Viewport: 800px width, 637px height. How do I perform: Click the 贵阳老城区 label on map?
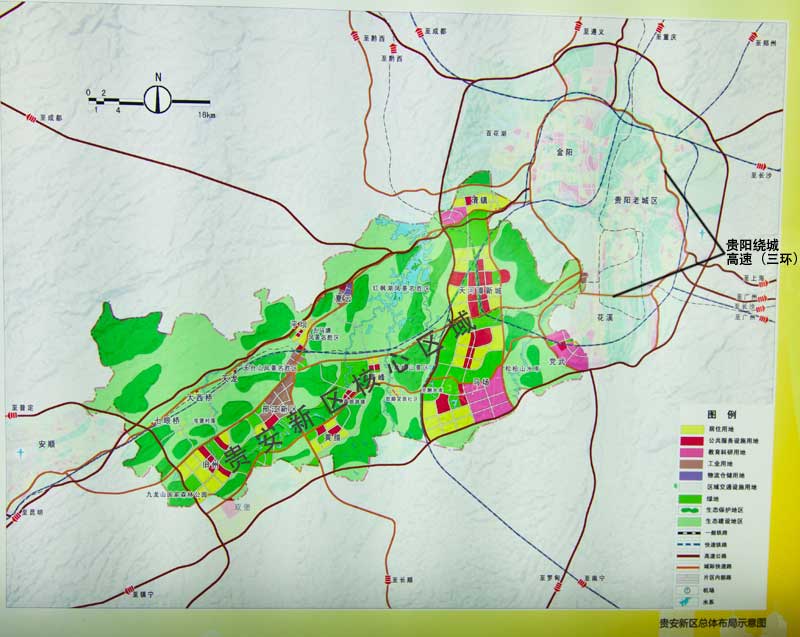click(636, 200)
